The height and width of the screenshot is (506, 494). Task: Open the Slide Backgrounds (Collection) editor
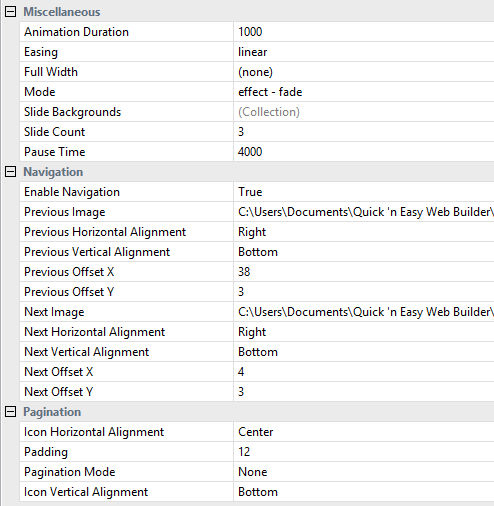[x=364, y=112]
